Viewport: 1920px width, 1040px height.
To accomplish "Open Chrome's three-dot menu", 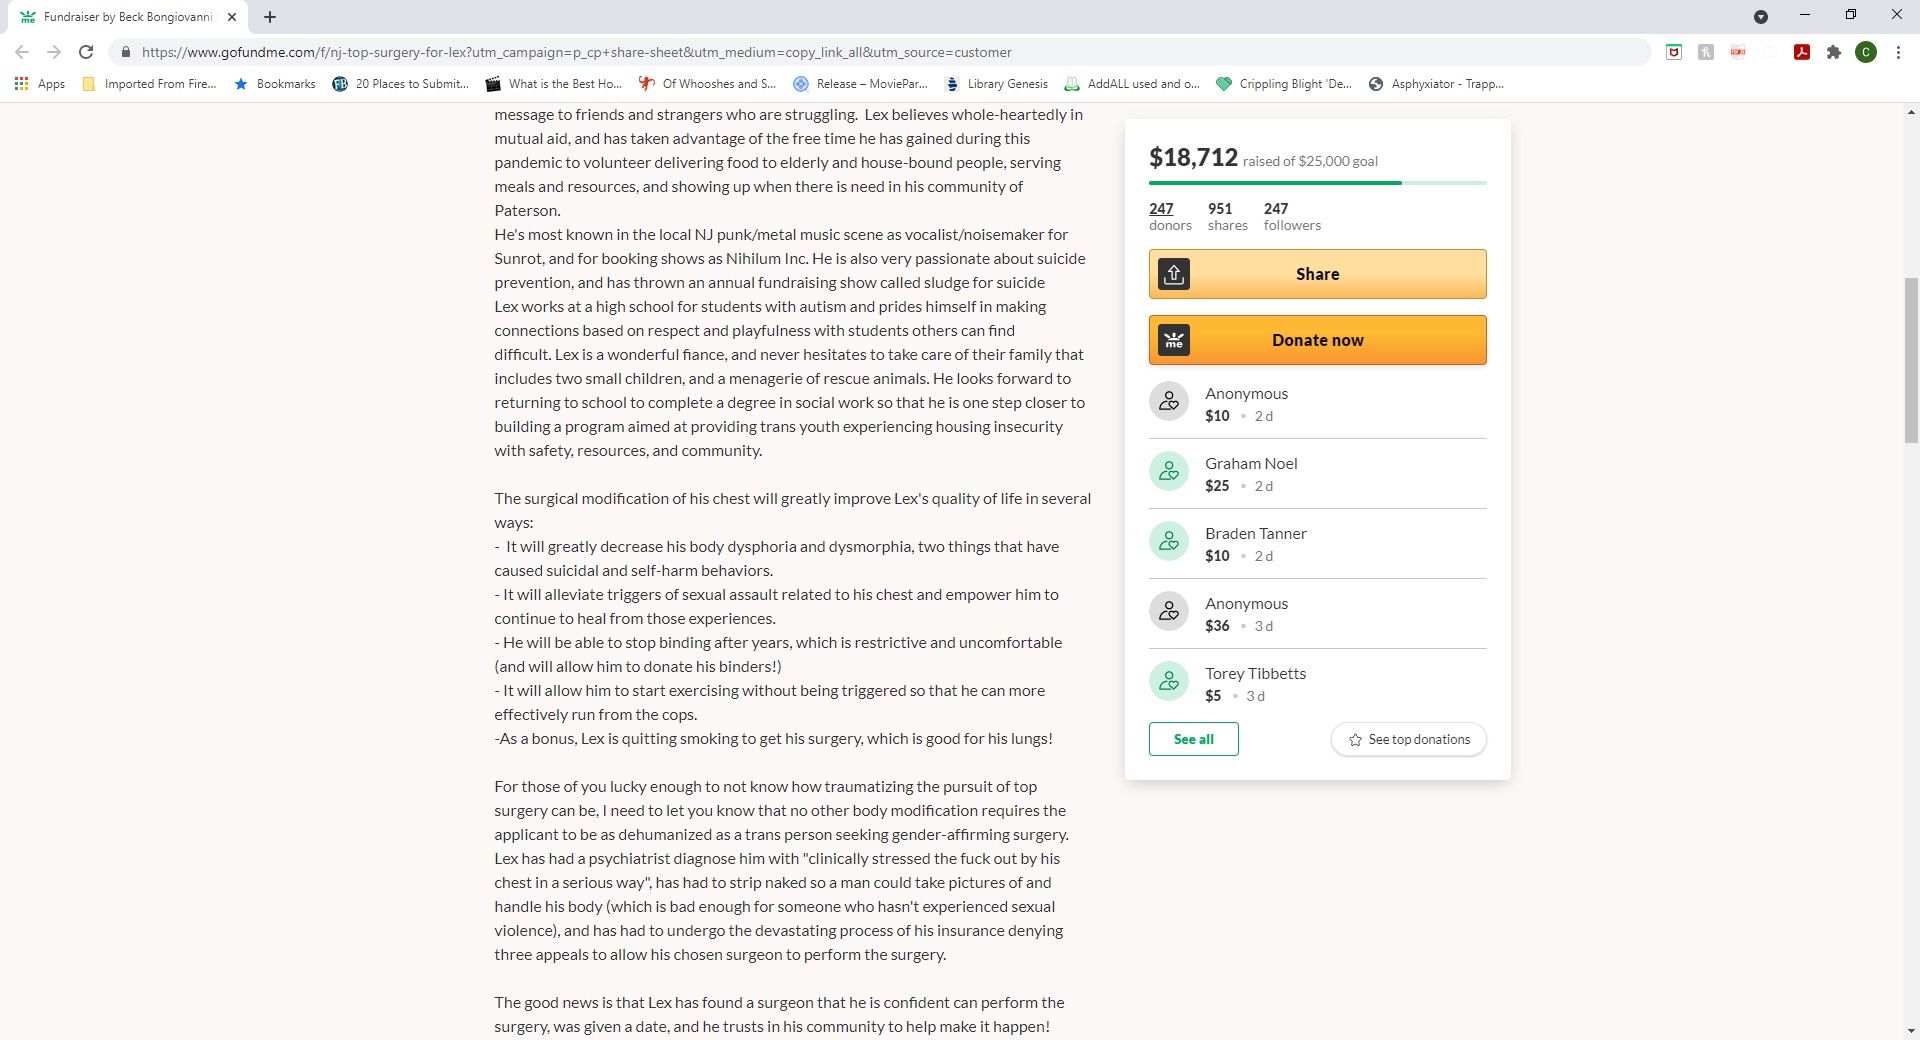I will point(1898,52).
